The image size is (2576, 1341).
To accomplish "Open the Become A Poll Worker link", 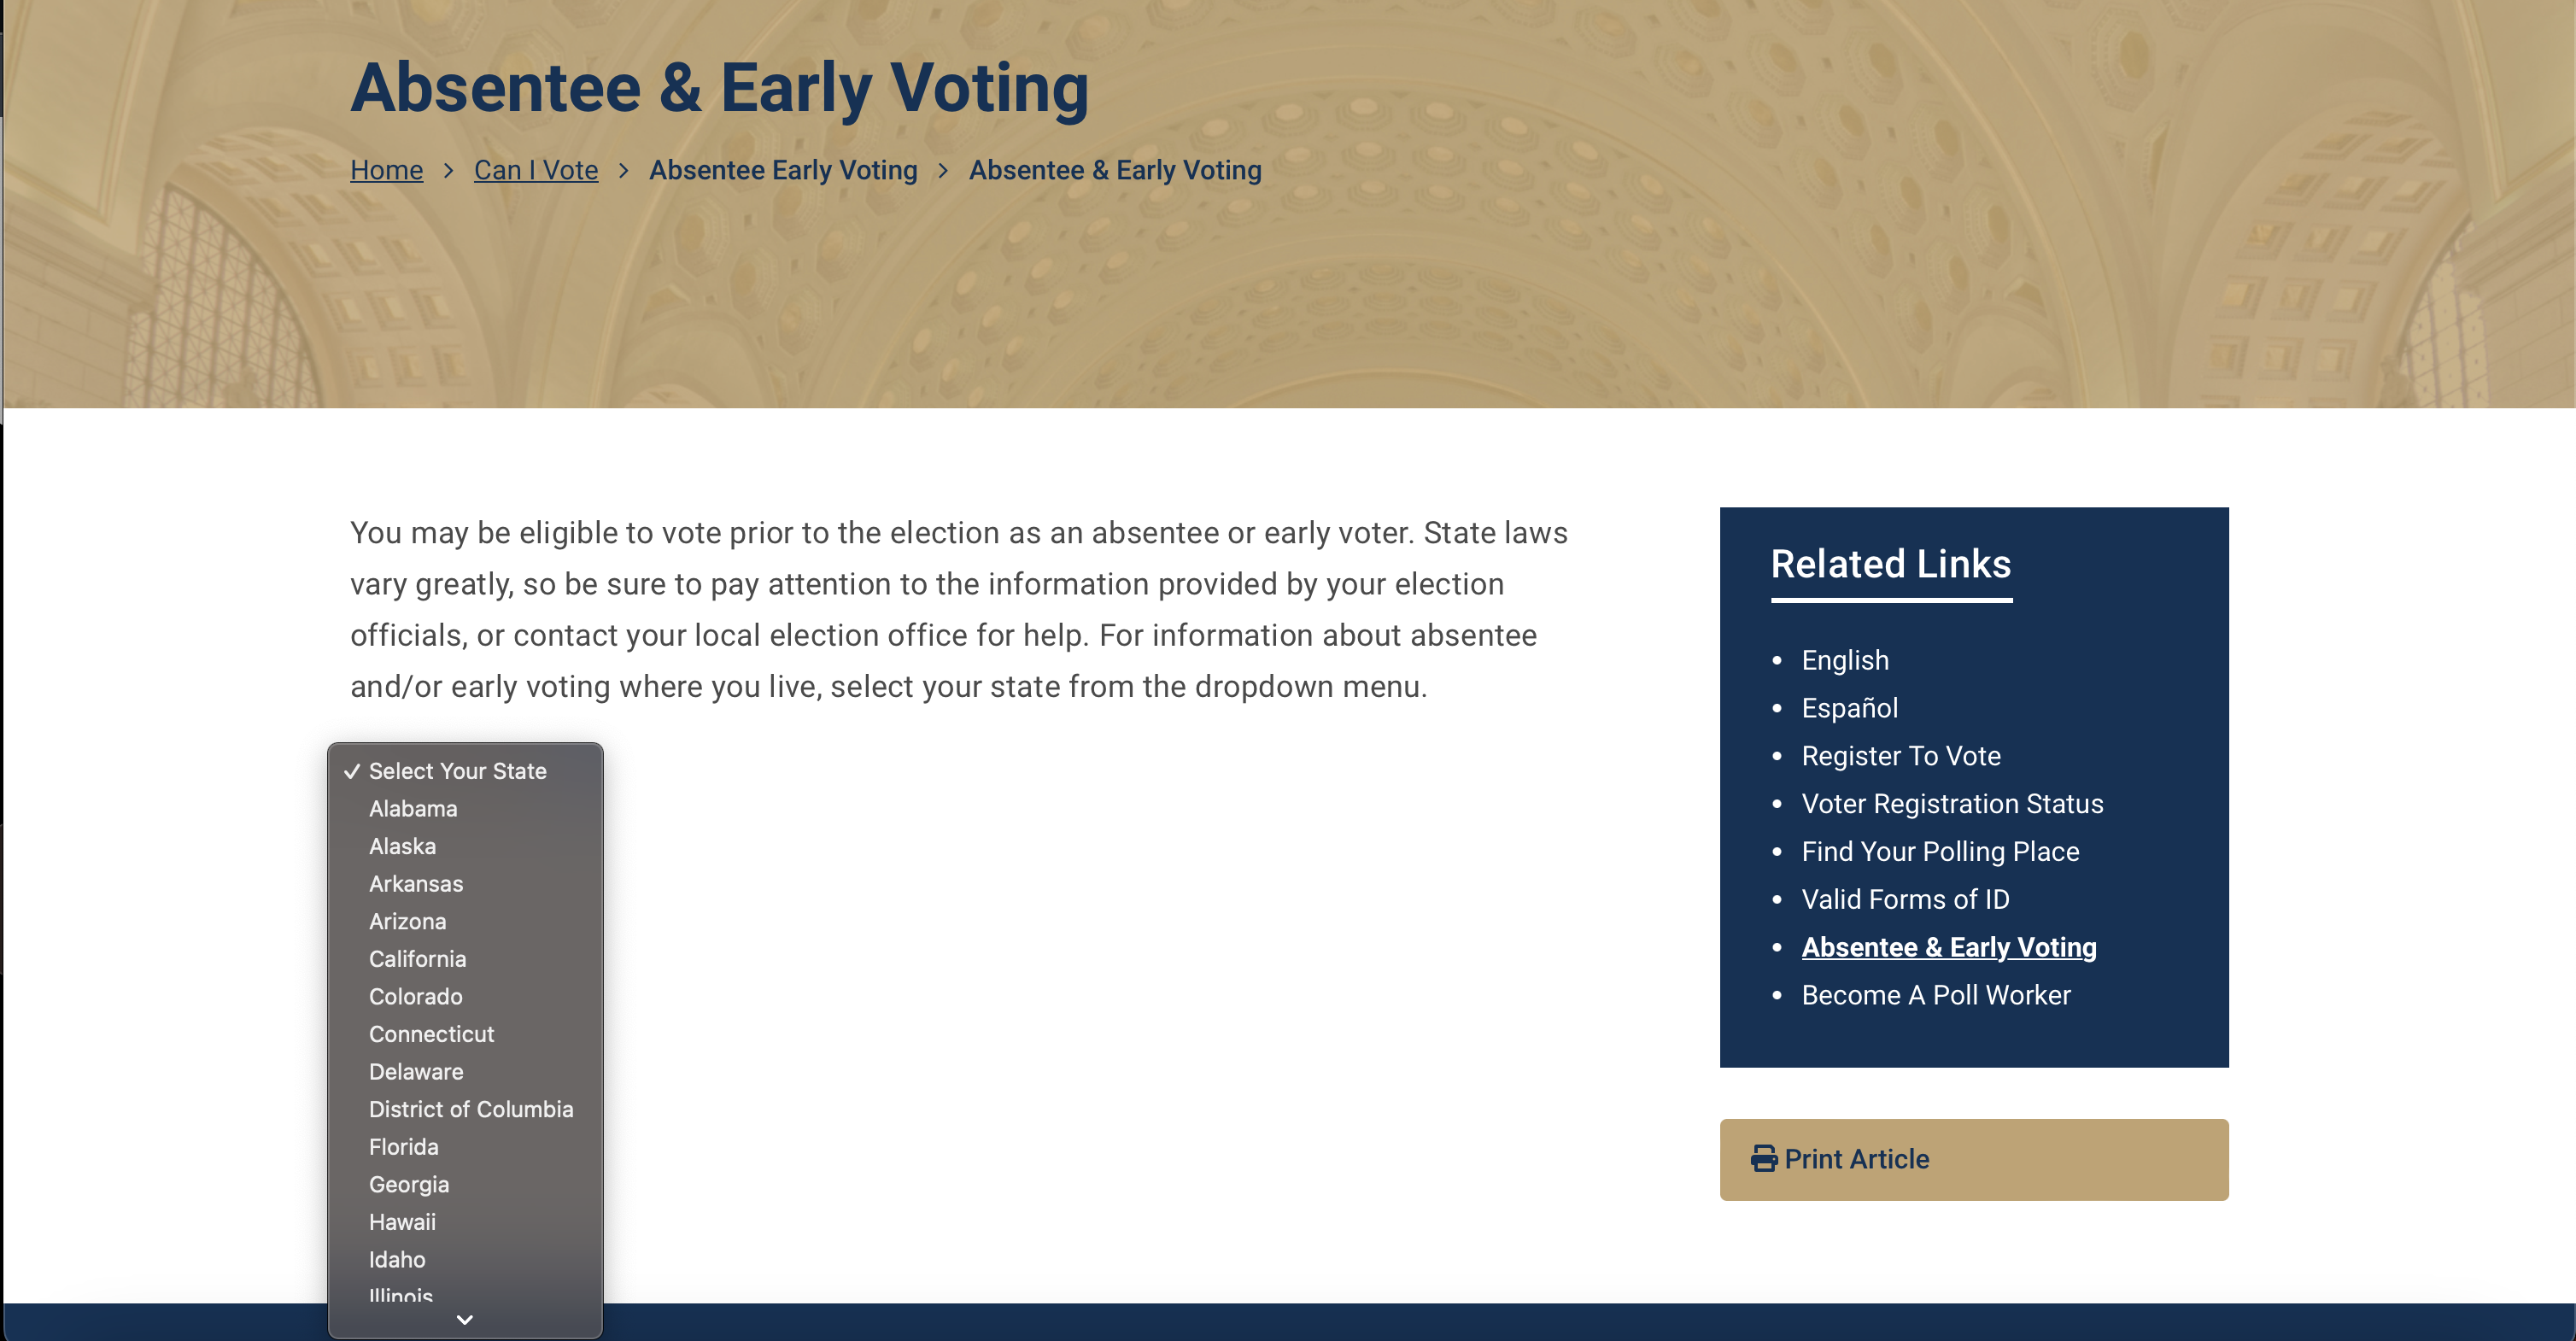I will tap(1936, 994).
